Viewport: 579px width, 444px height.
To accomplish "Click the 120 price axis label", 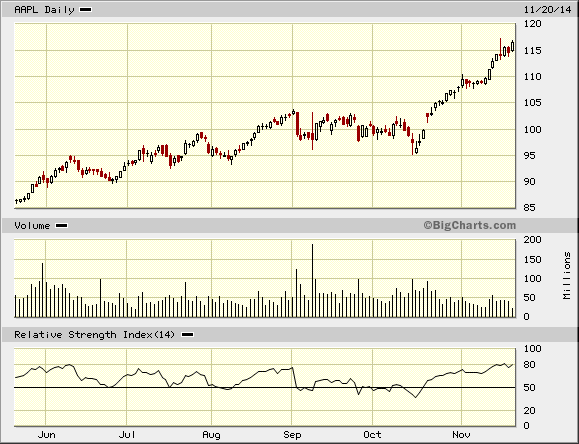I will pos(532,24).
